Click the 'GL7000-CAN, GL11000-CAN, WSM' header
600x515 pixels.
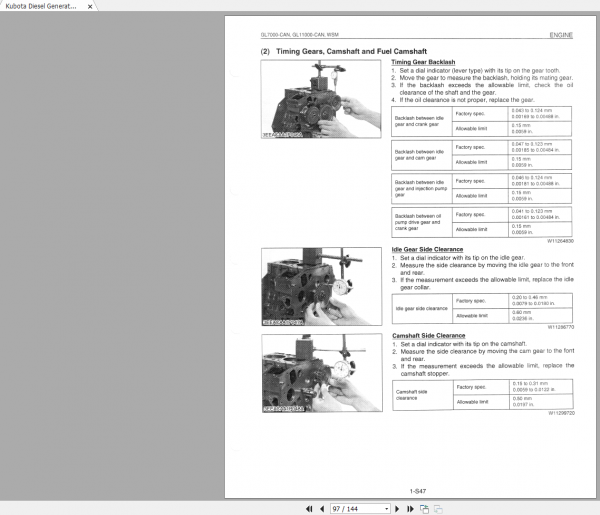click(x=300, y=34)
